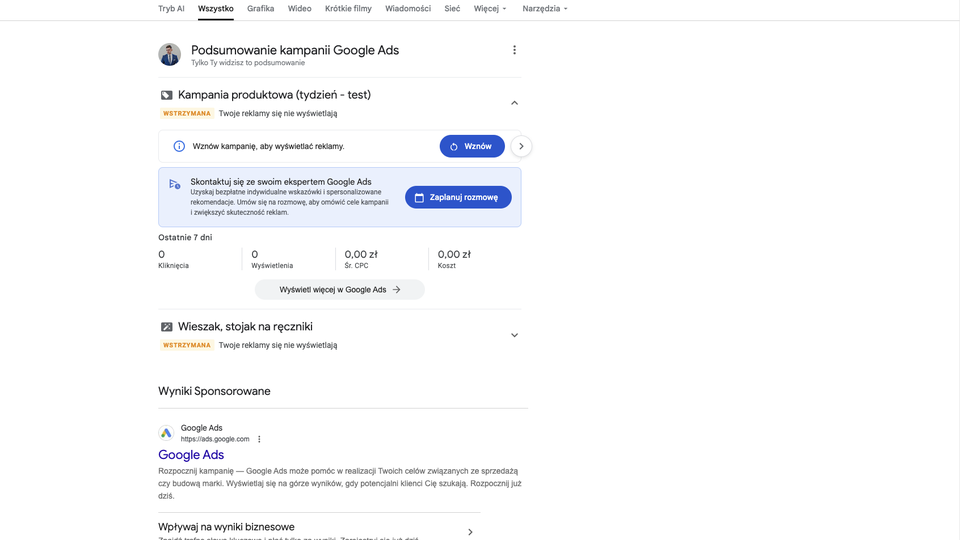Screen dimensions: 960x540
Task: Open Wyświetl więcej w Google Ads
Action: click(340, 290)
